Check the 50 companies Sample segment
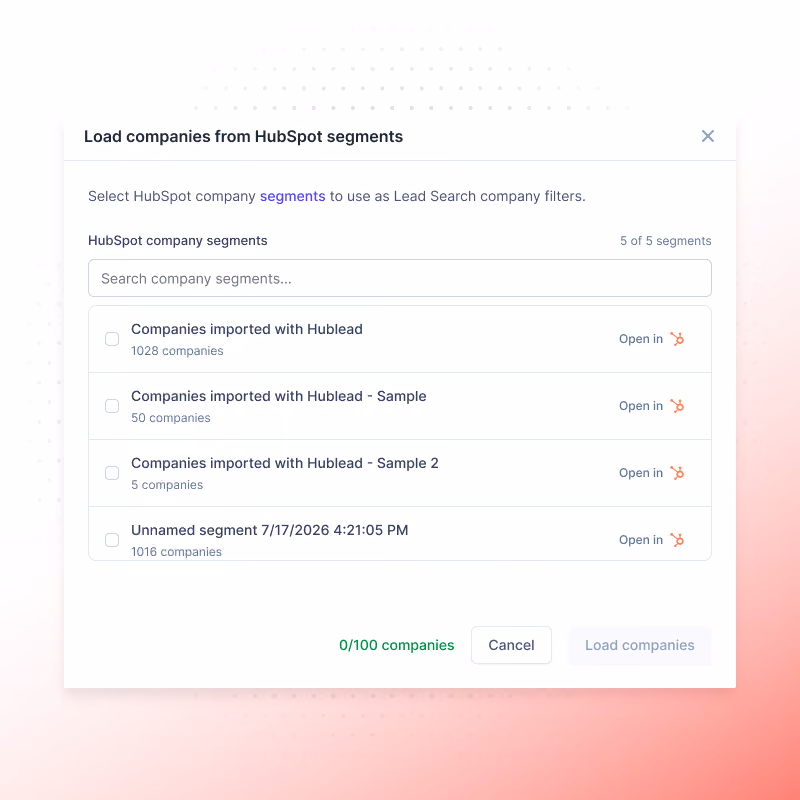 click(x=112, y=406)
